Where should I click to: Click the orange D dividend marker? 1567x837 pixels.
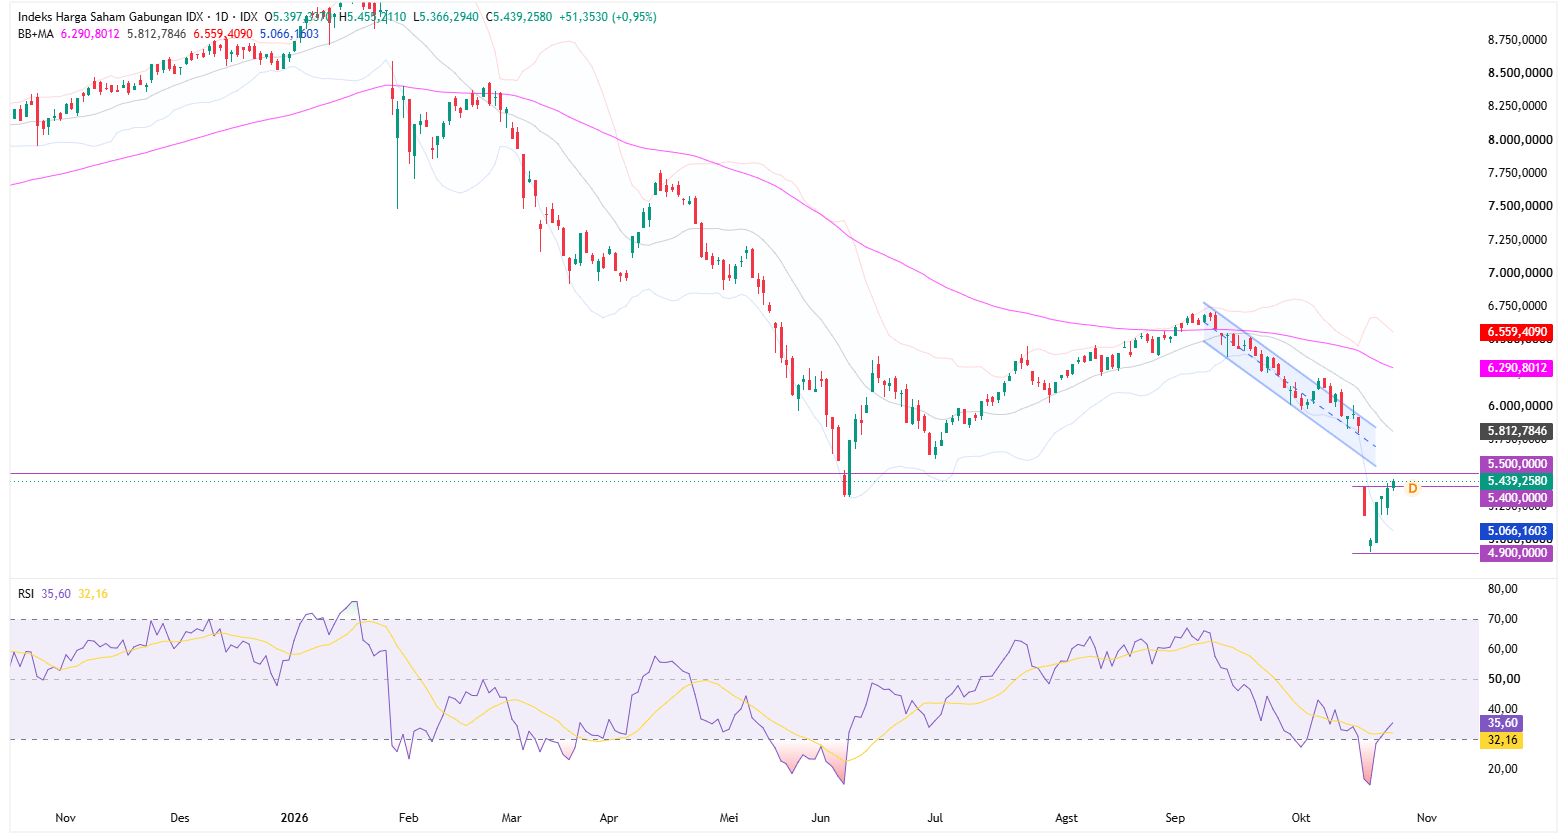click(1412, 488)
